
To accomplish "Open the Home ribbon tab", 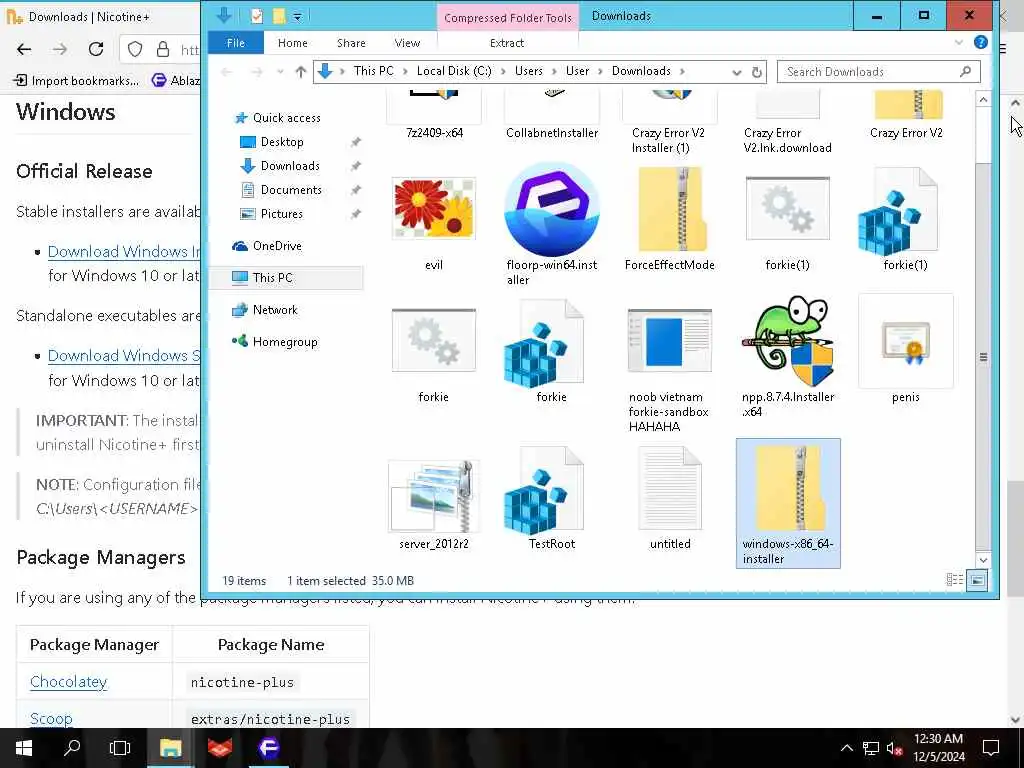I will point(293,43).
